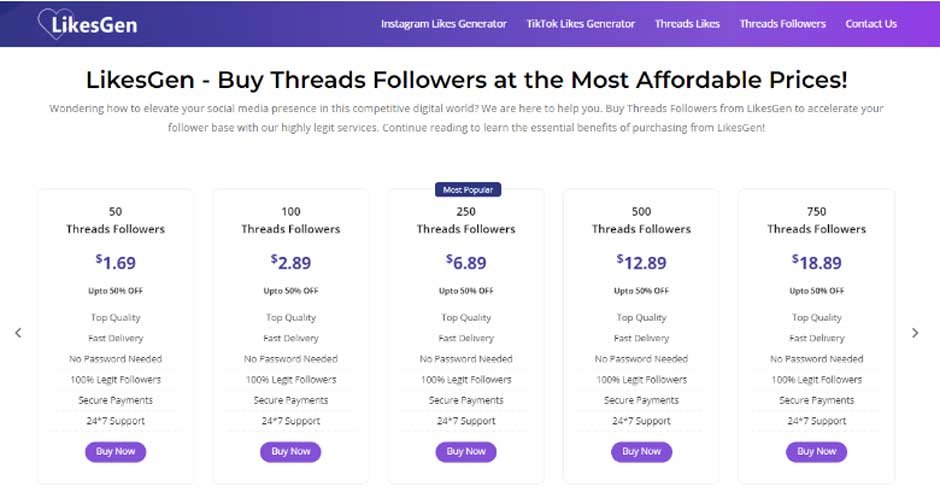Click the Most Popular badge
Viewport: 940px width, 498px height.
click(468, 189)
